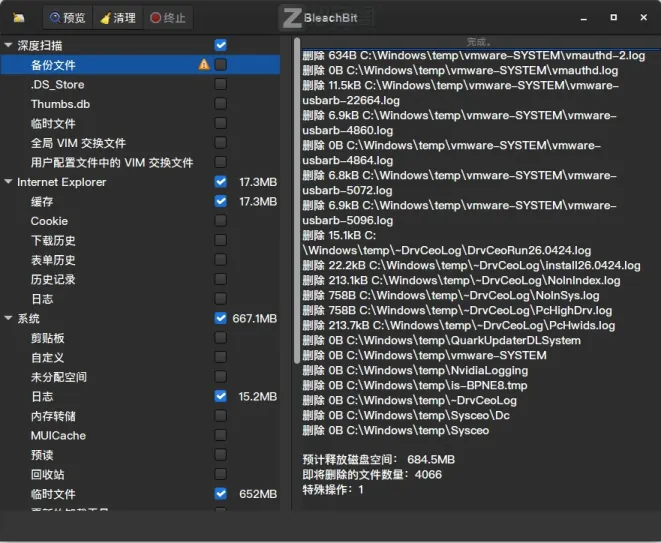Enable the 回收站 checkbox
This screenshot has width=661, height=543.
click(220, 474)
